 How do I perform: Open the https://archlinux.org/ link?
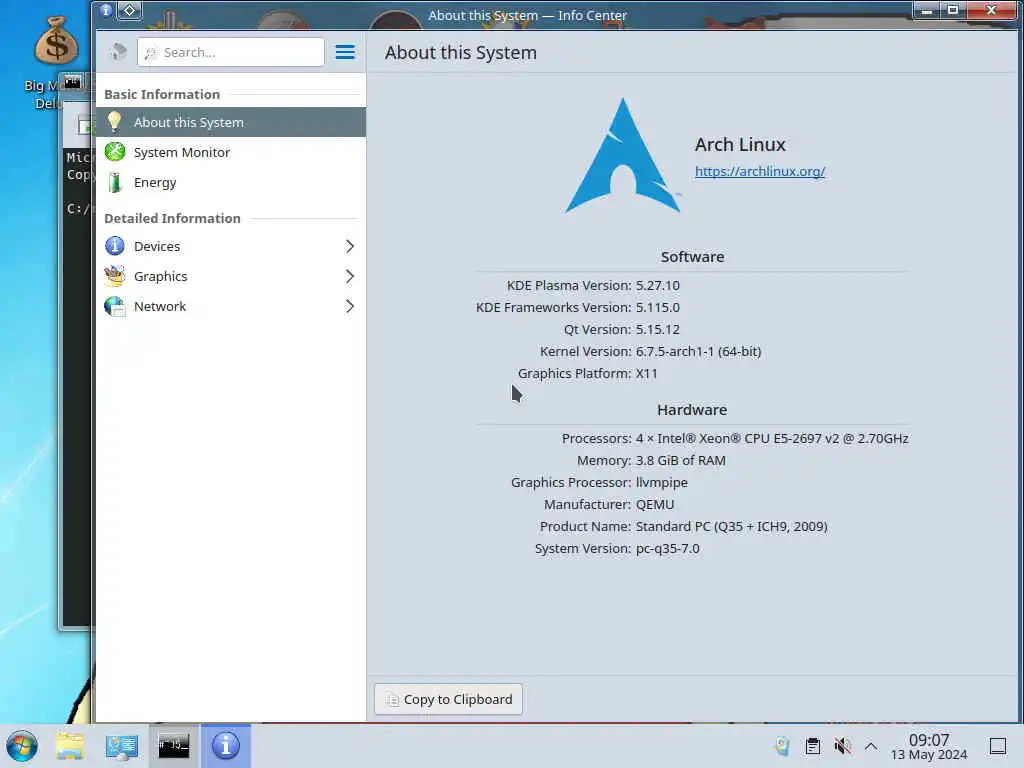tap(760, 171)
